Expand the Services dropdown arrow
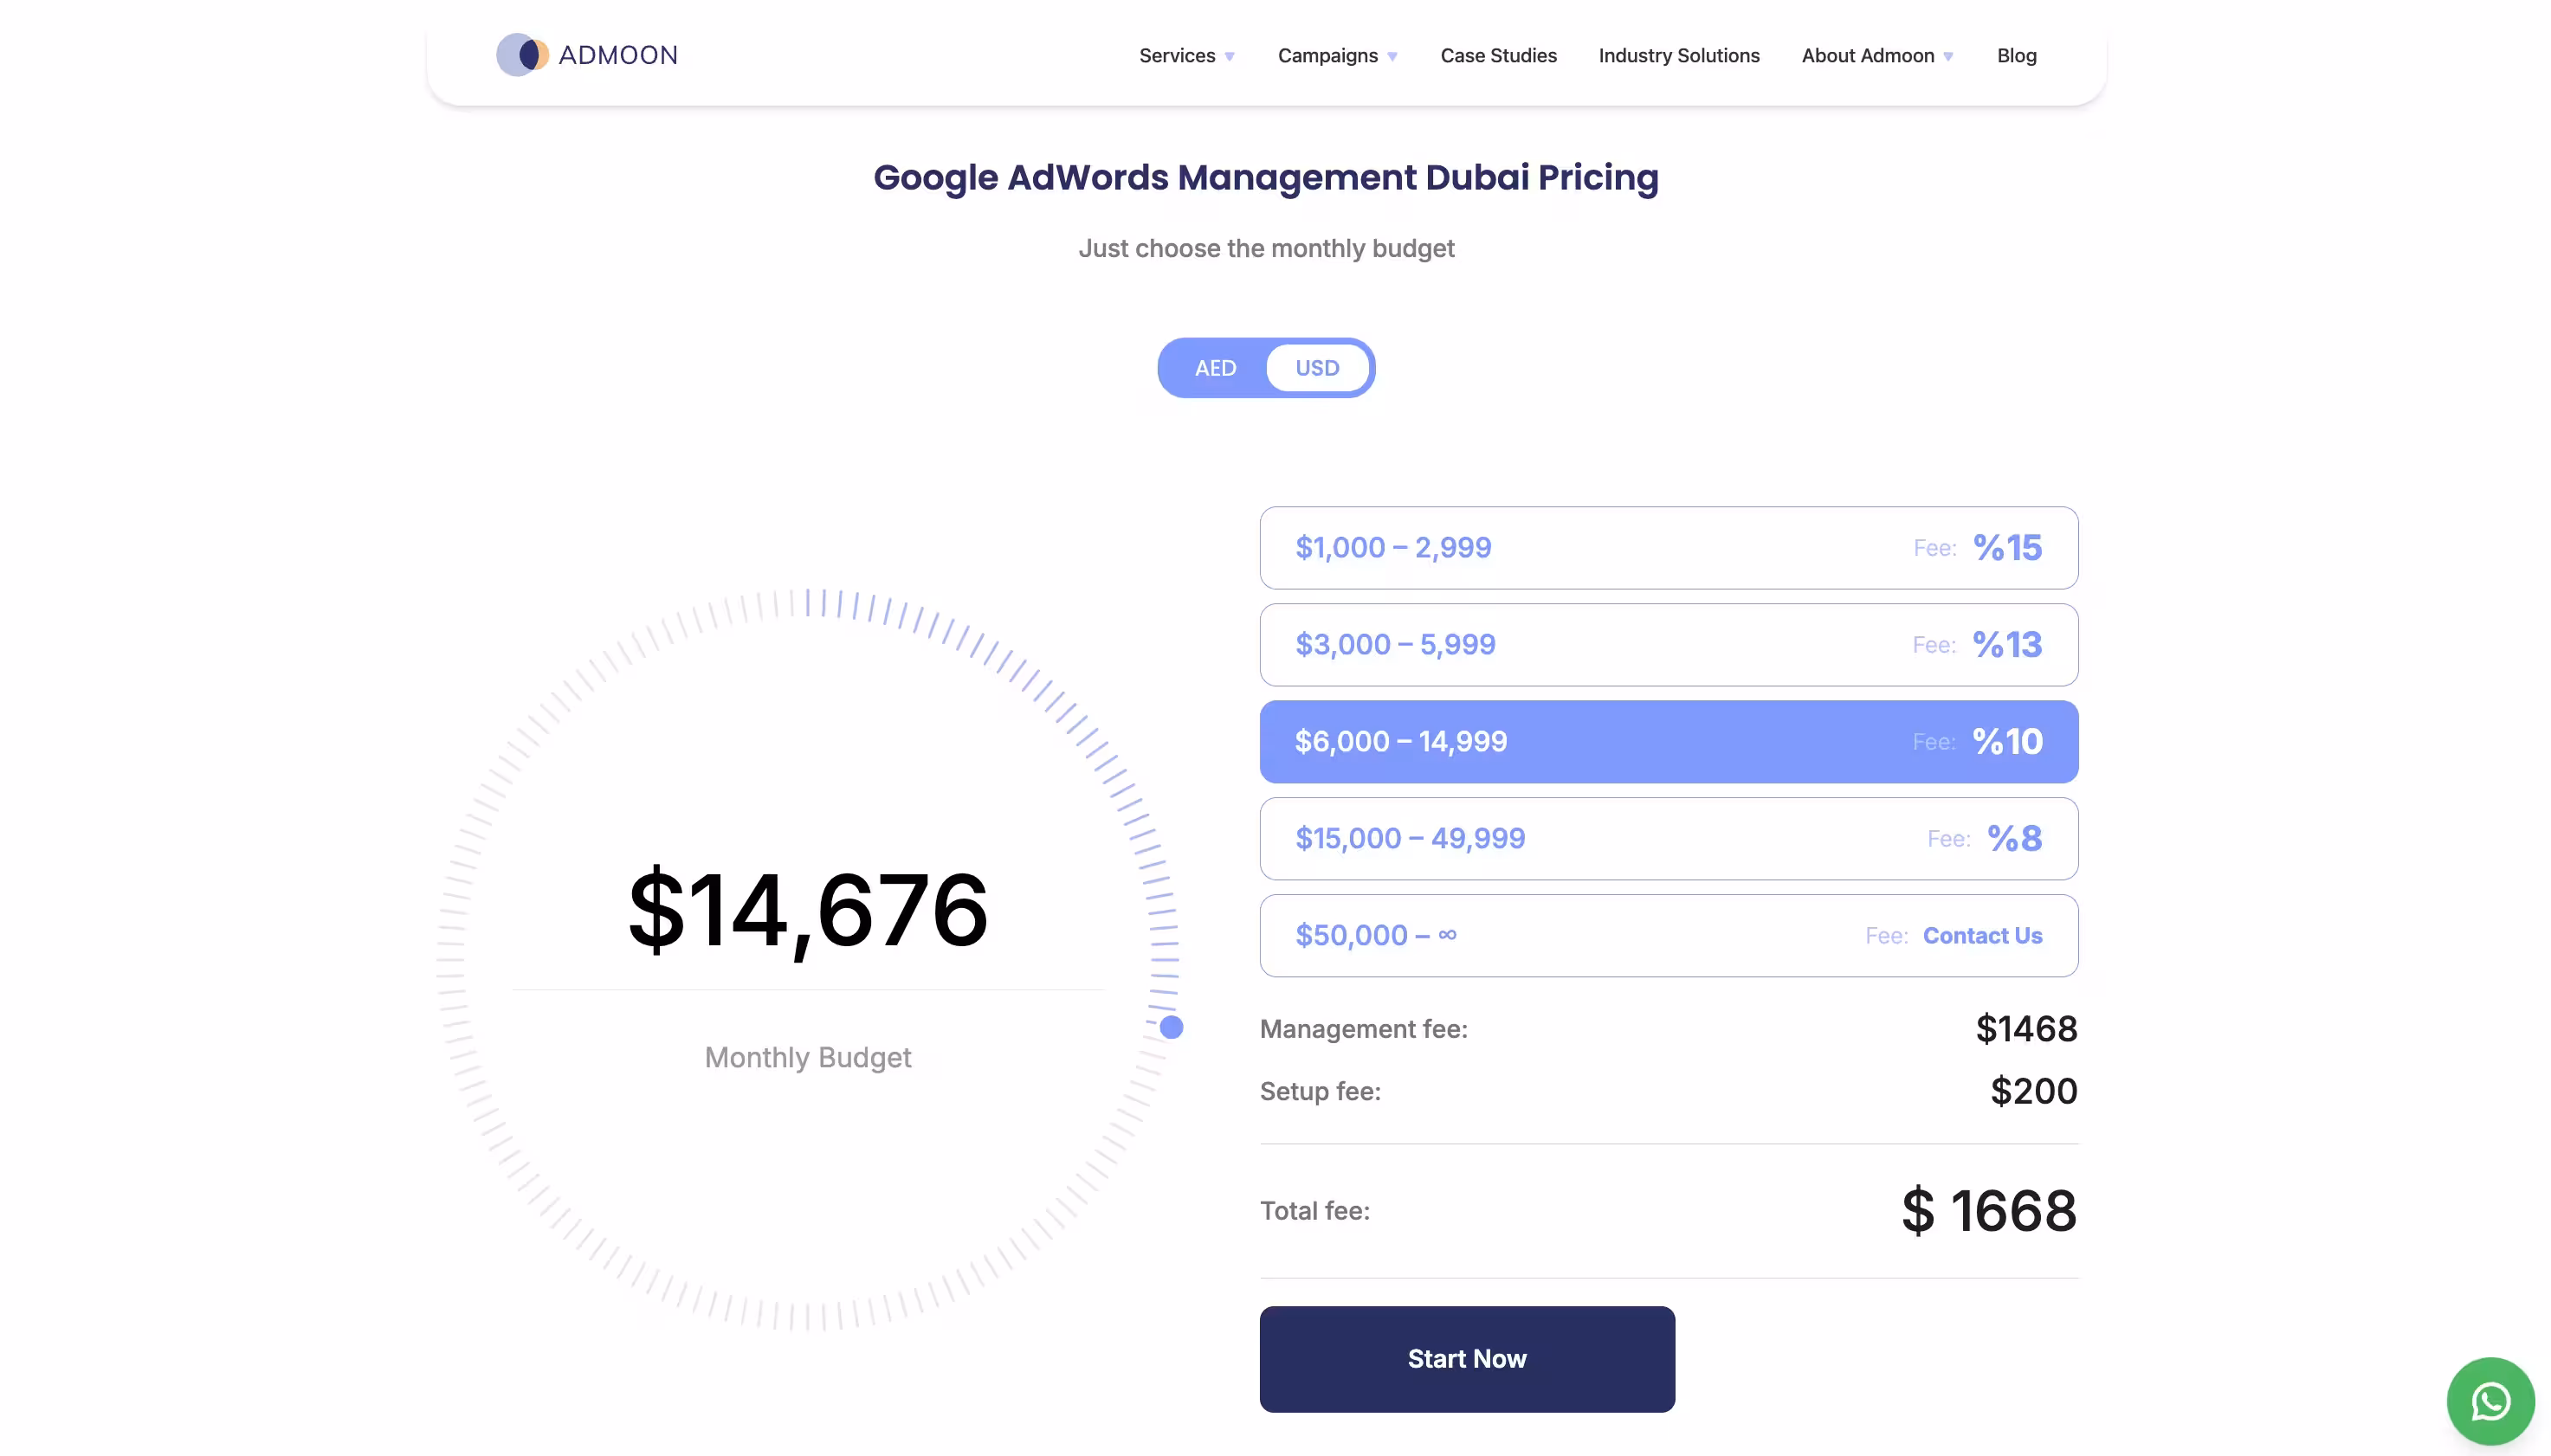The width and height of the screenshot is (2551, 1456). (x=1229, y=57)
